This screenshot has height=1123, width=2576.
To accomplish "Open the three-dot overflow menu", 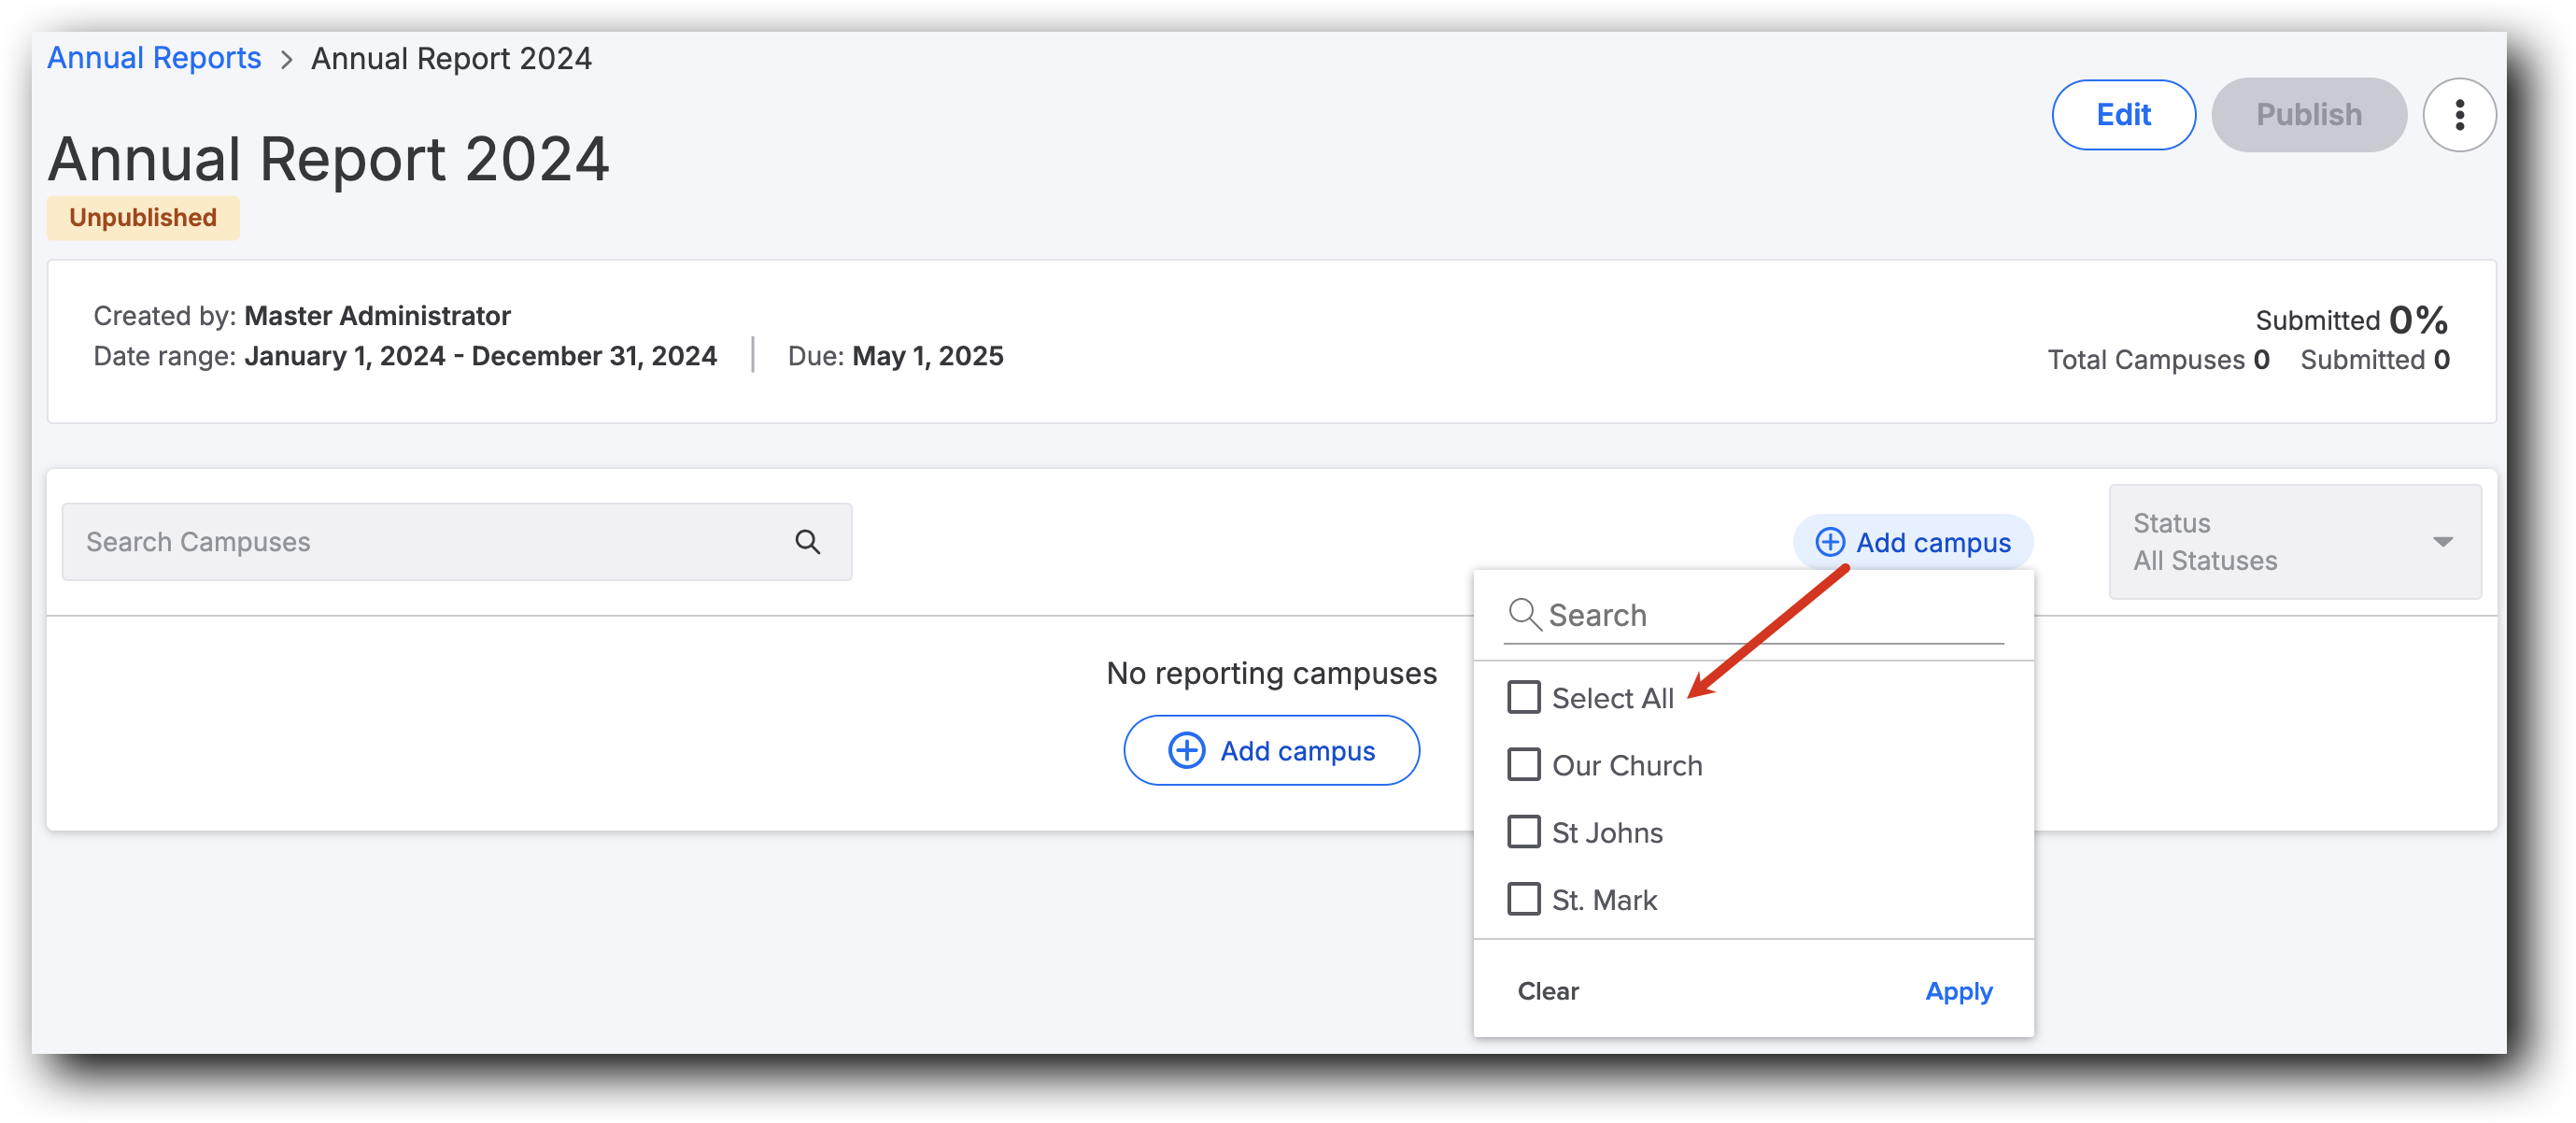I will click(2460, 114).
